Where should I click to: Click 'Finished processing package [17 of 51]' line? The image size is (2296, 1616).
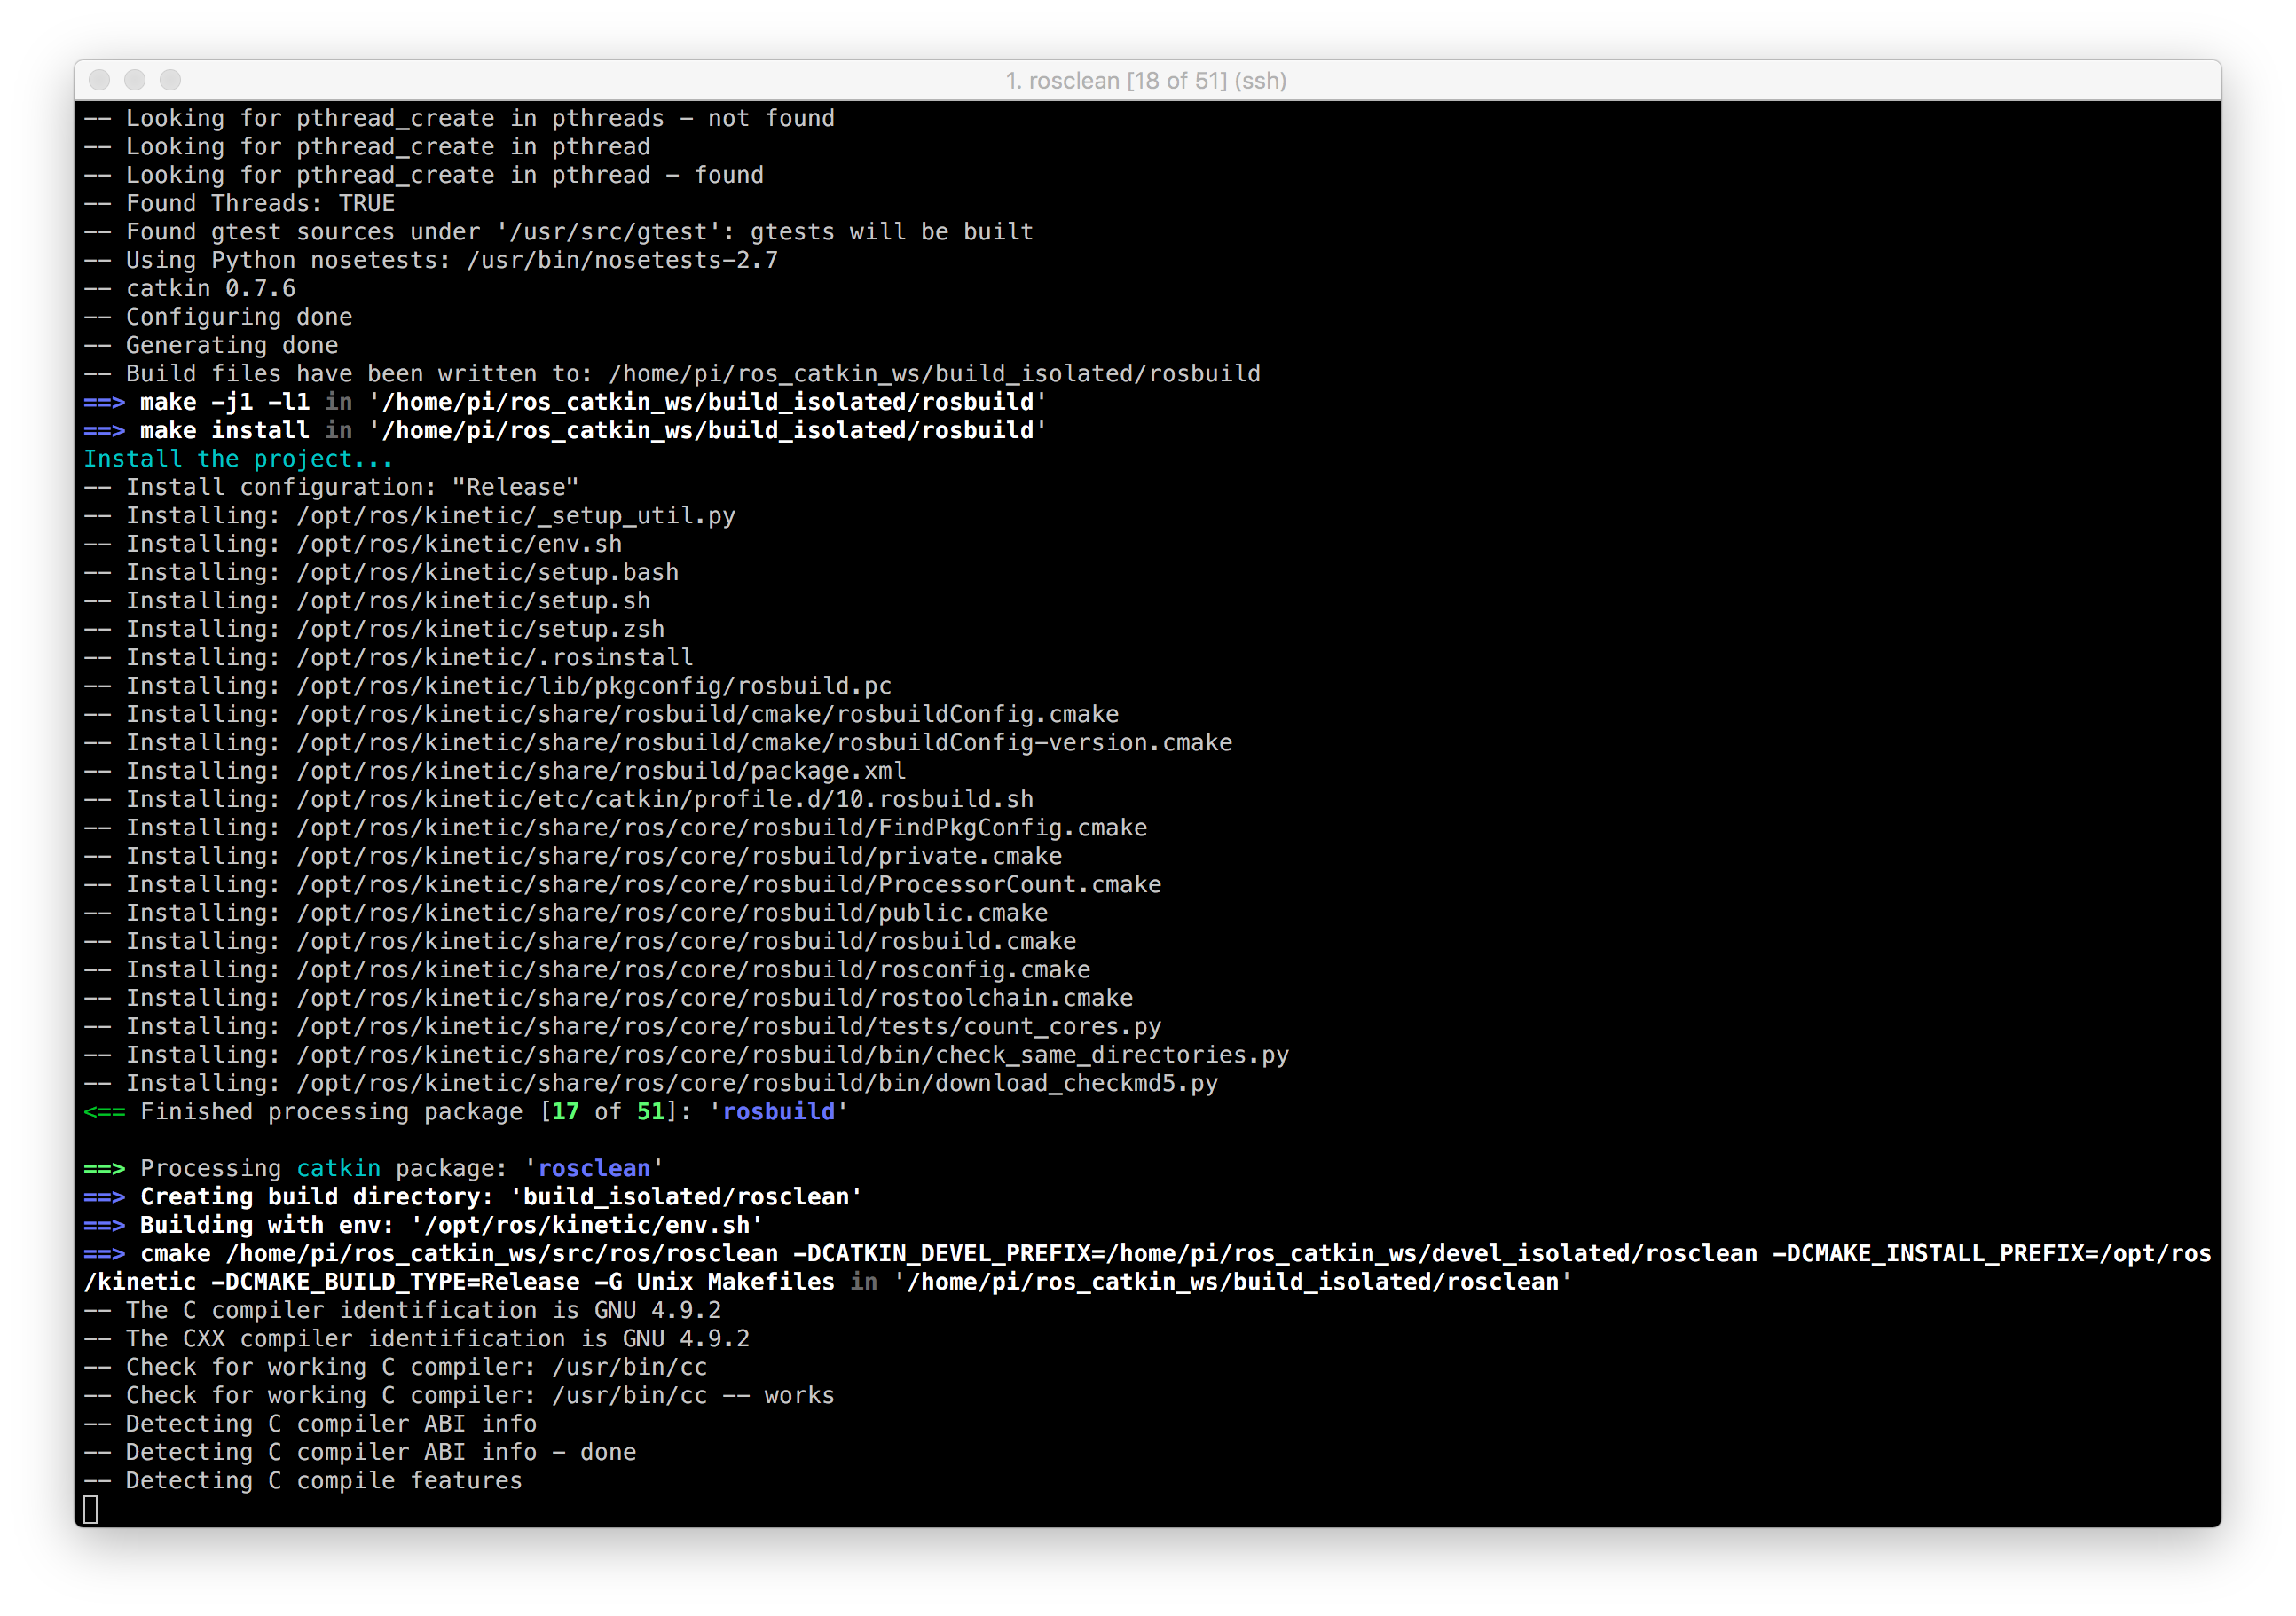click(x=466, y=1111)
